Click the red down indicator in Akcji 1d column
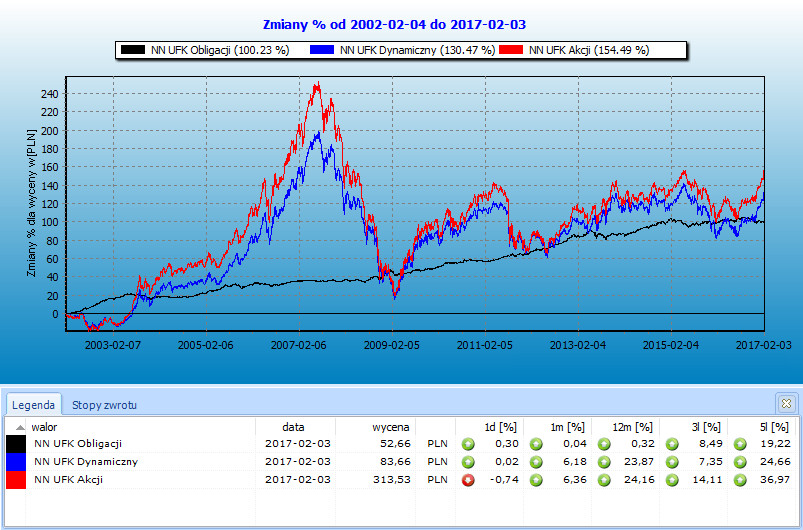This screenshot has height=530, width=803. [x=468, y=480]
